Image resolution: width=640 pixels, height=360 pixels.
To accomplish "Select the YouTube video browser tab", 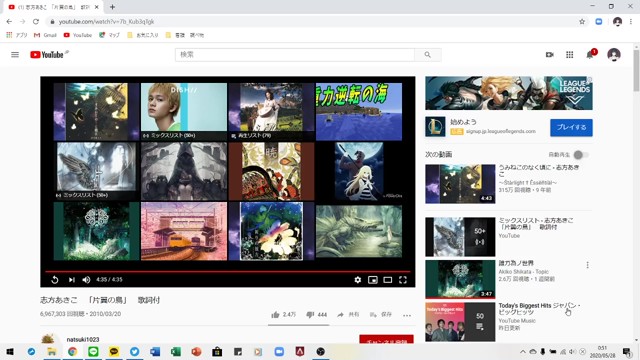I will coord(52,7).
